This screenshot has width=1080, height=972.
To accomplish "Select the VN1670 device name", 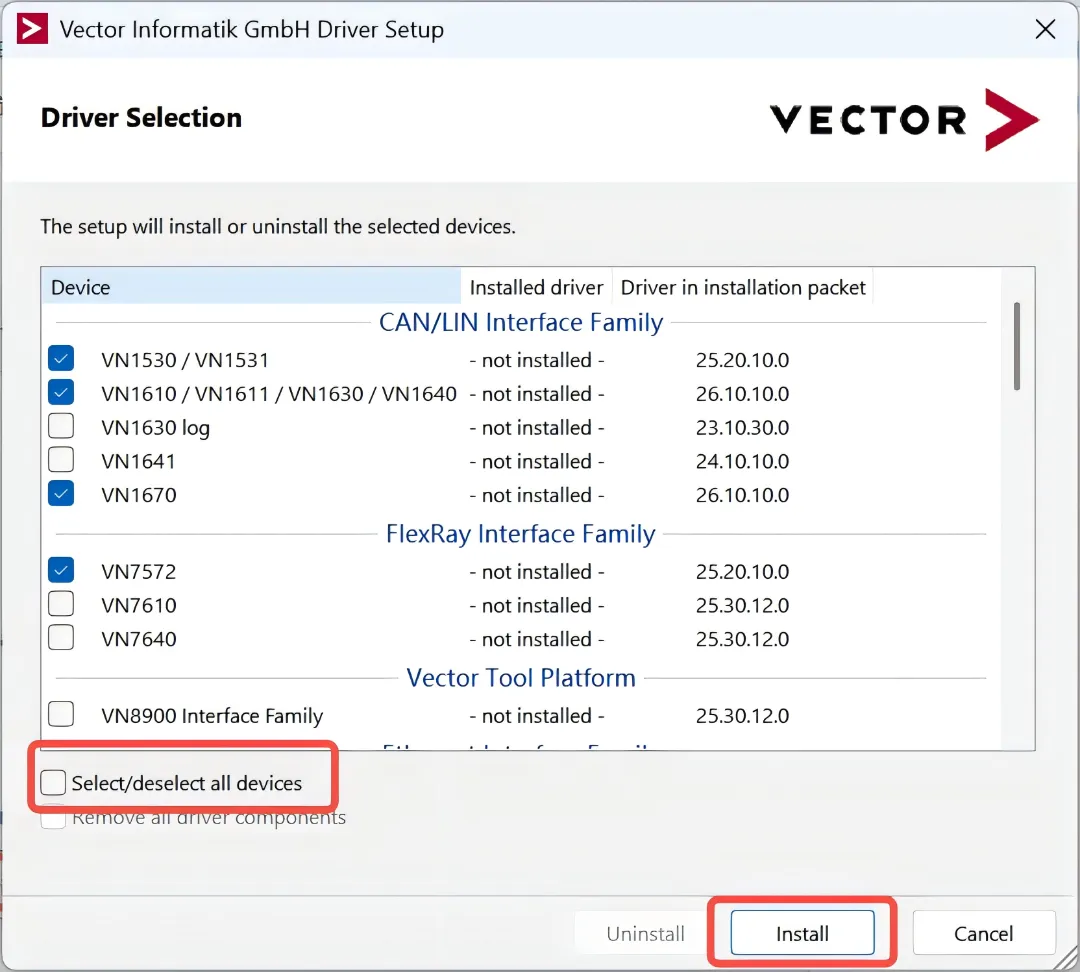I will coord(138,495).
